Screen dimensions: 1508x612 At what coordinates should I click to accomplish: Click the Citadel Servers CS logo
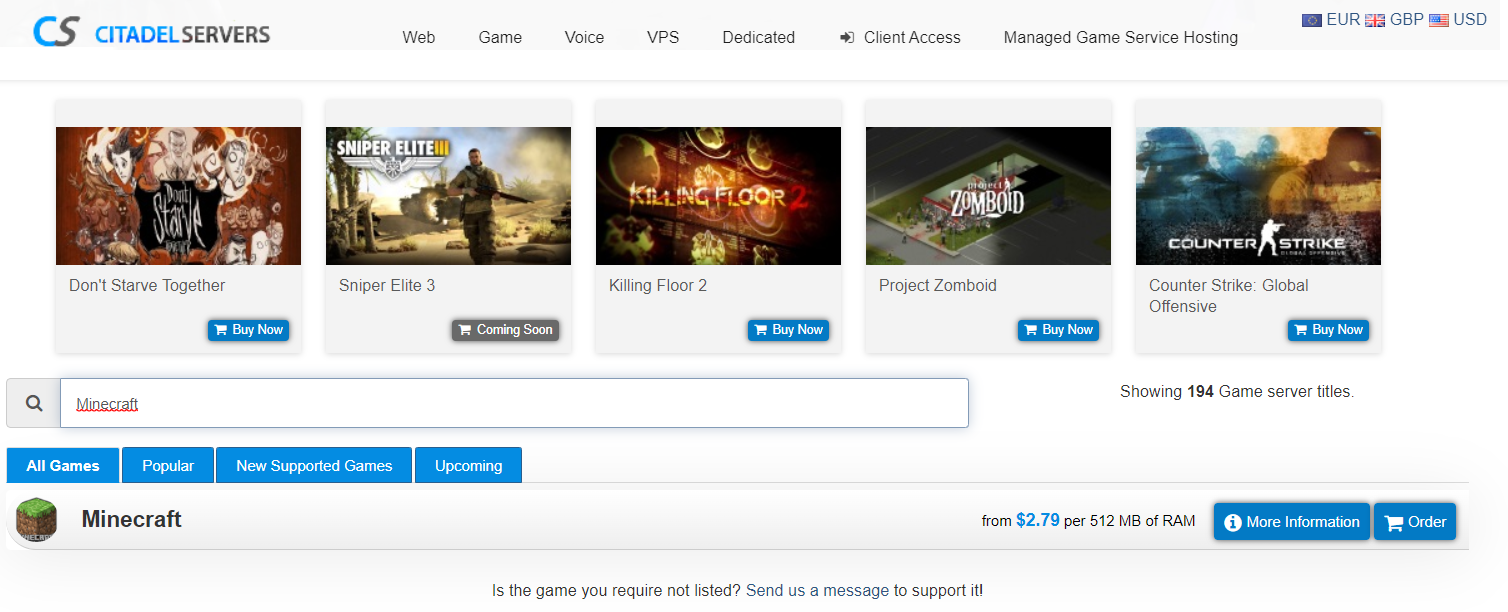click(x=152, y=31)
